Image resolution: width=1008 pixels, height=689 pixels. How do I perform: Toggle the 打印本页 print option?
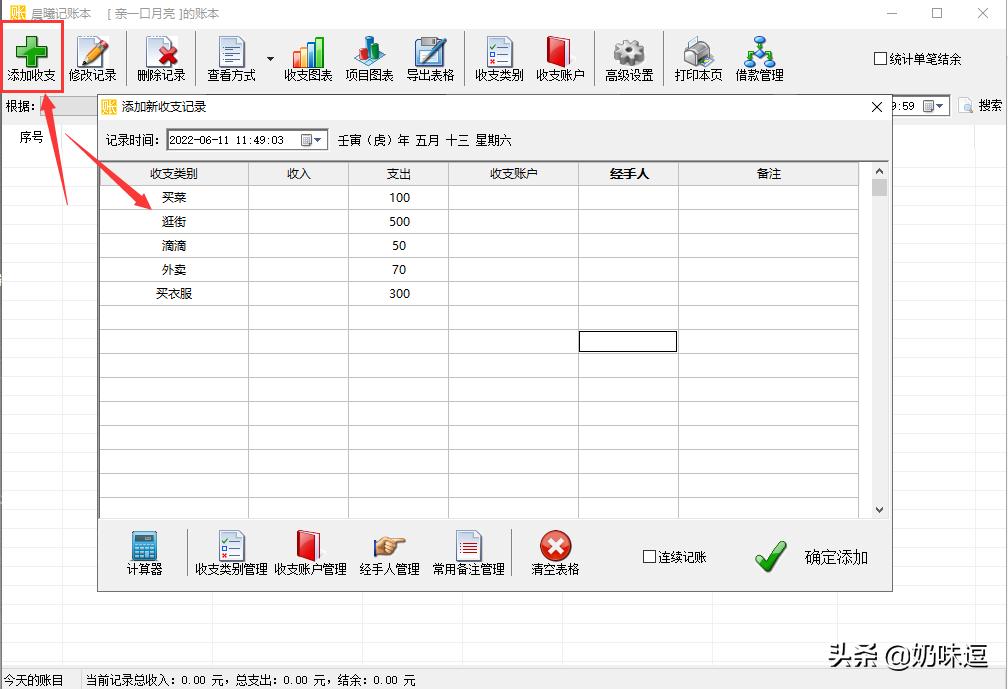(697, 57)
